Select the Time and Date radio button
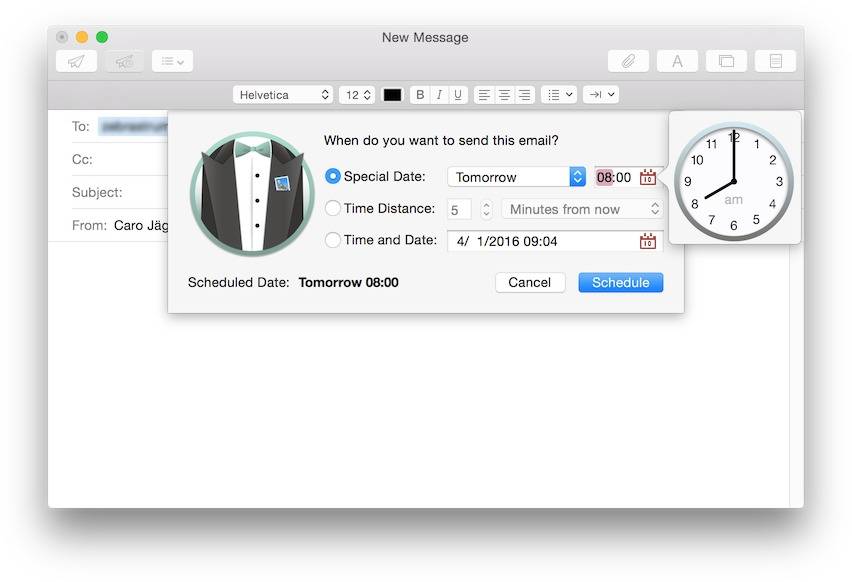Viewport: 852px width, 582px height. coord(333,240)
